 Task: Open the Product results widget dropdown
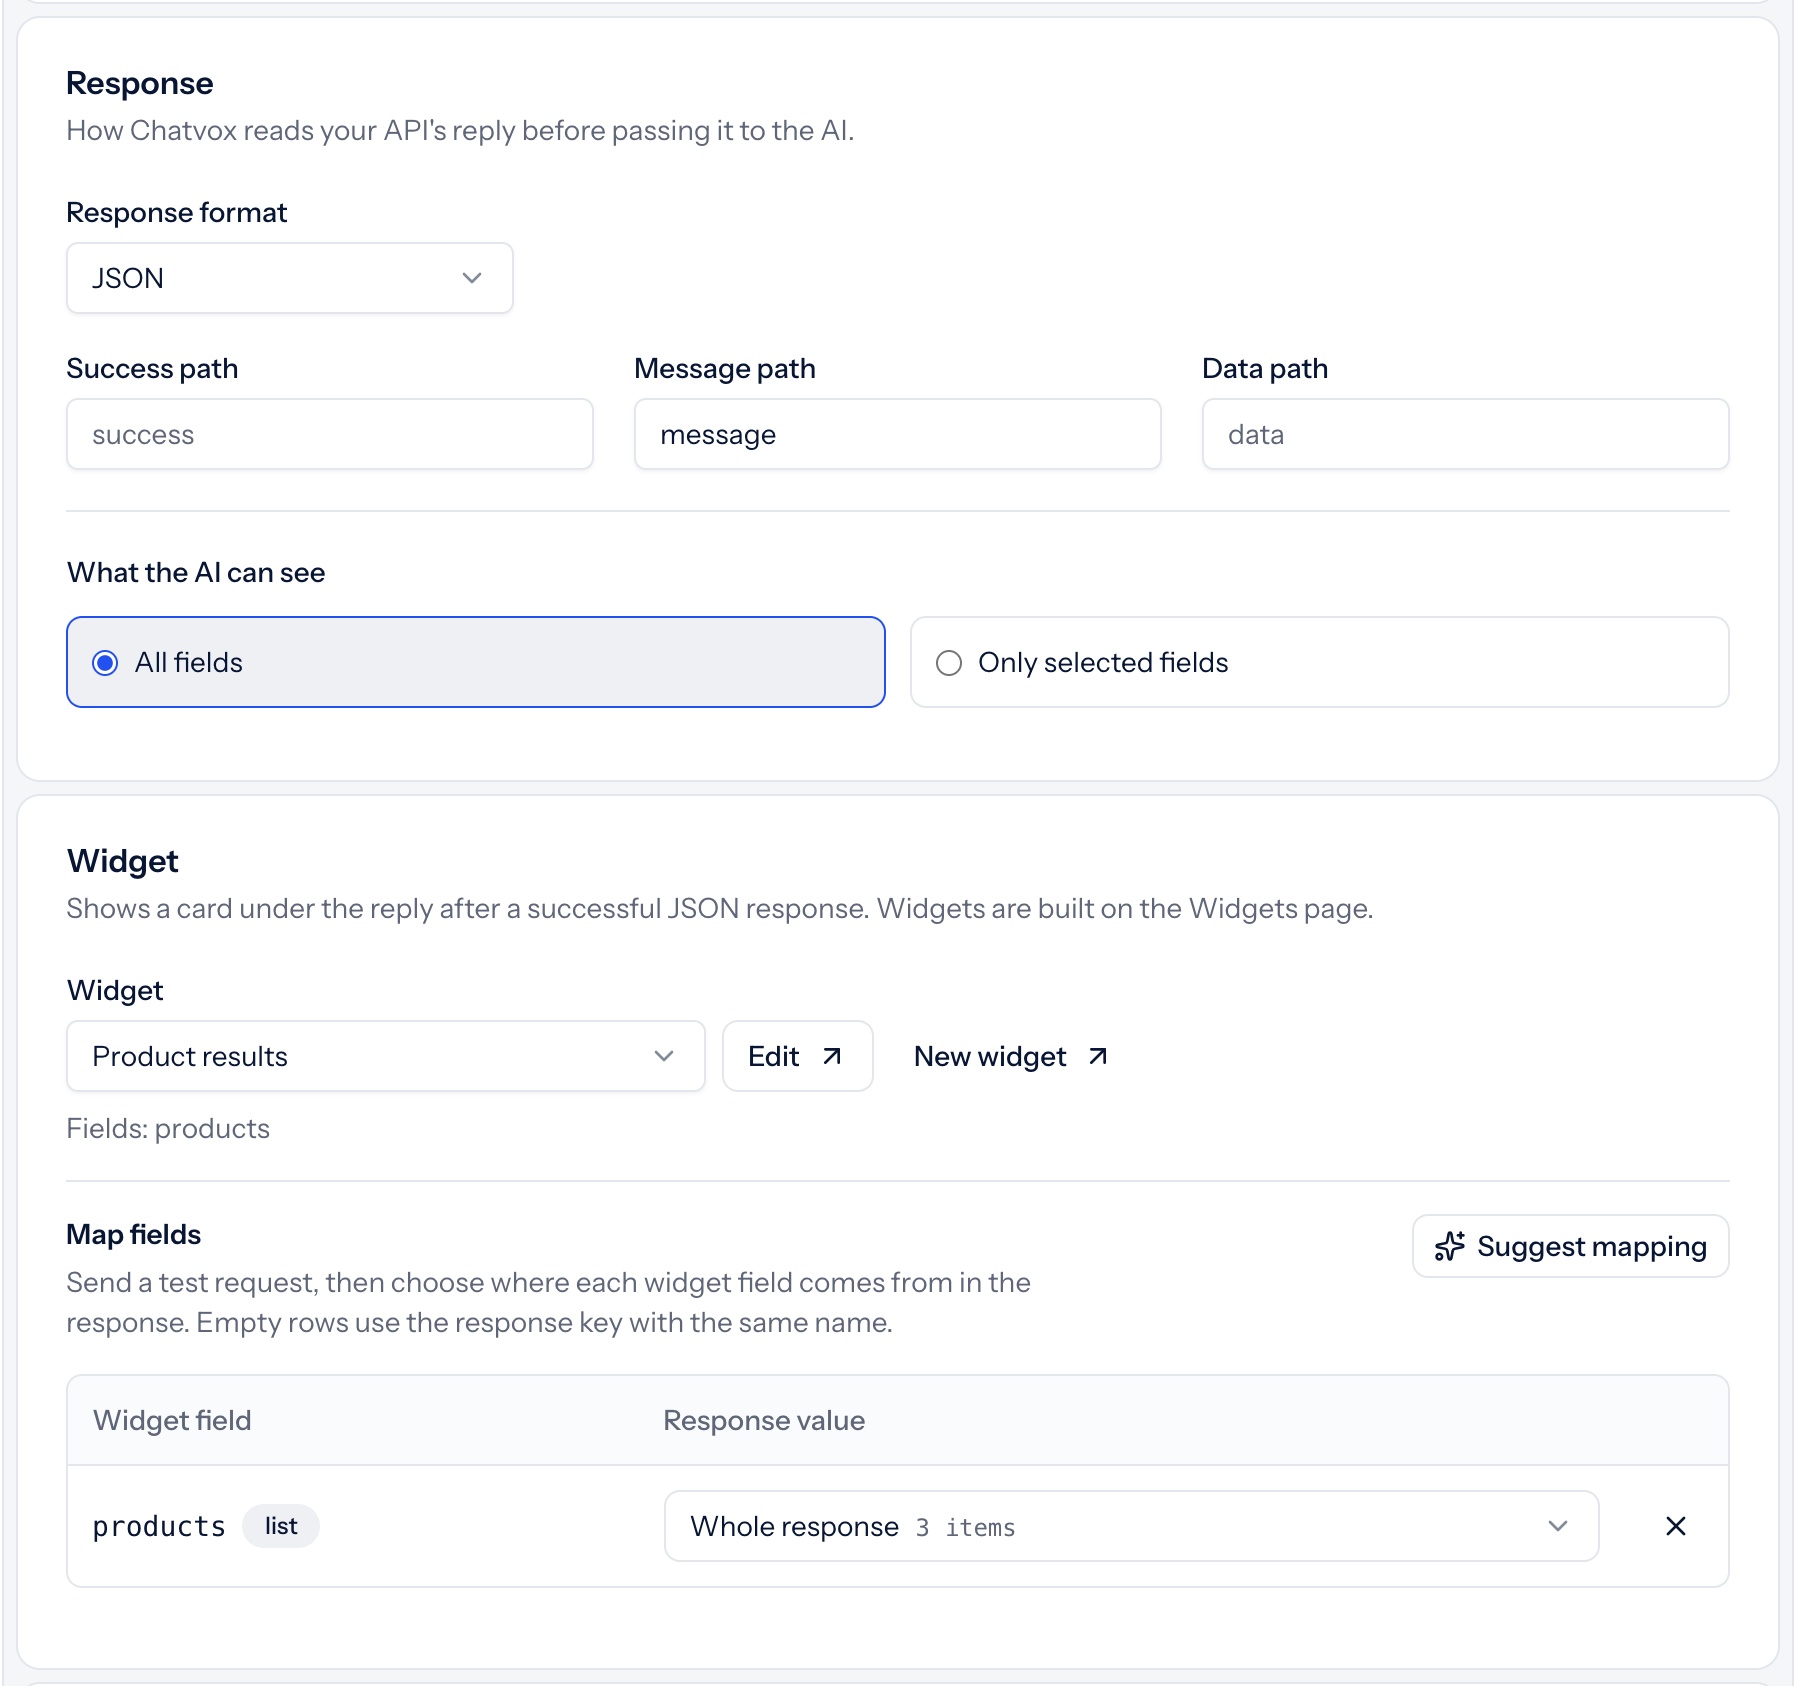pyautogui.click(x=386, y=1056)
